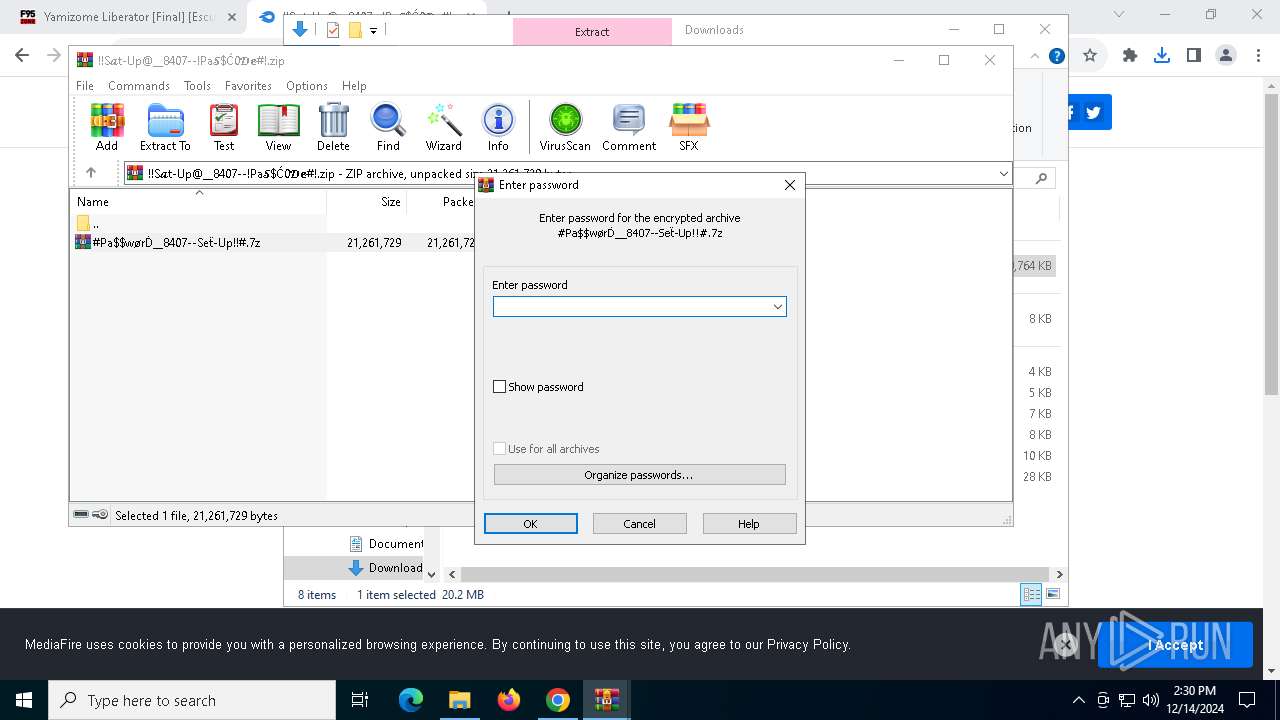Switch to the Extract tab in Explorer

pyautogui.click(x=592, y=31)
